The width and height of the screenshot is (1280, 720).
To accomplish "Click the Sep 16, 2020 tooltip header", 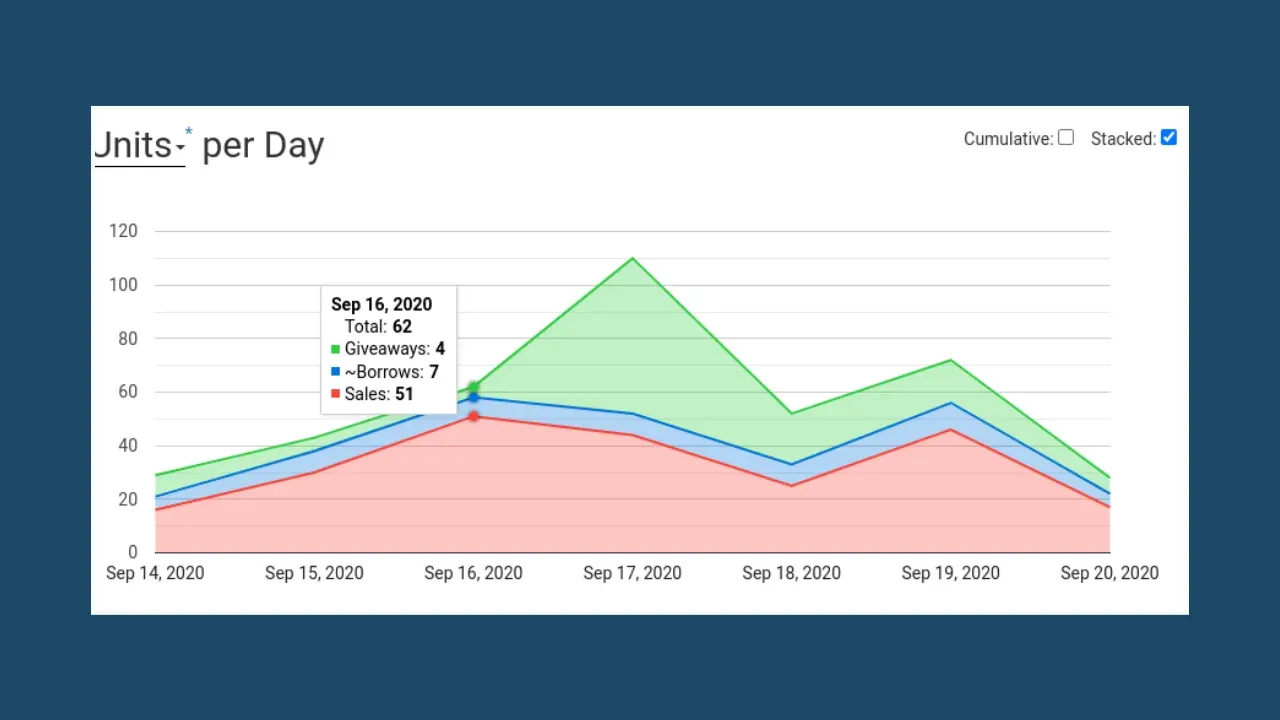I will tap(381, 304).
